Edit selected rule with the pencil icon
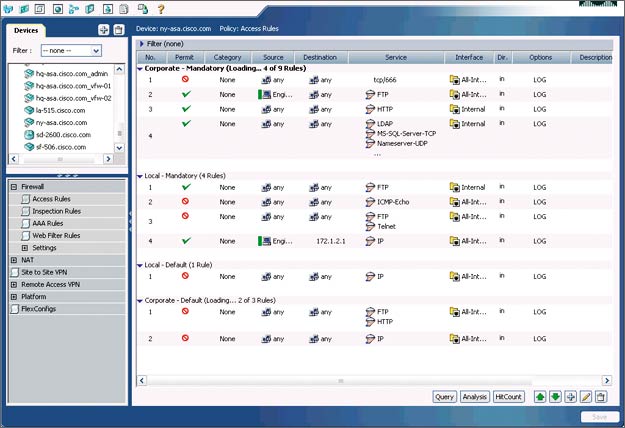This screenshot has height=428, width=625. 586,397
